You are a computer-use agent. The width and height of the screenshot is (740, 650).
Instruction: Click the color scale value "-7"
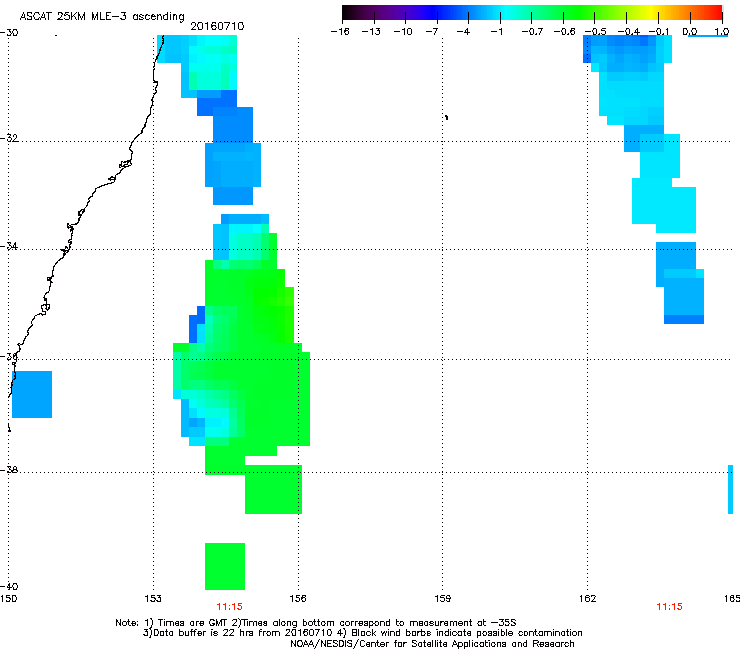point(432,32)
